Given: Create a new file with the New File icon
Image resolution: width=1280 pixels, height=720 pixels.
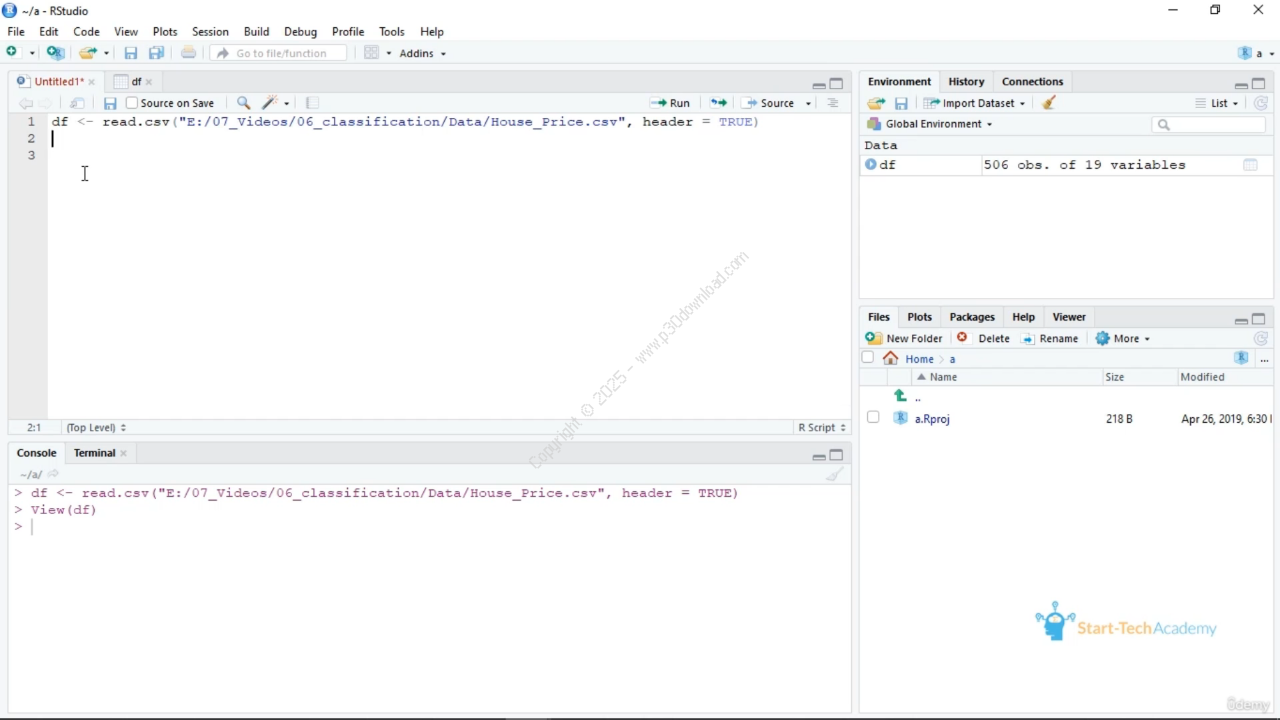Looking at the screenshot, I should [x=14, y=53].
